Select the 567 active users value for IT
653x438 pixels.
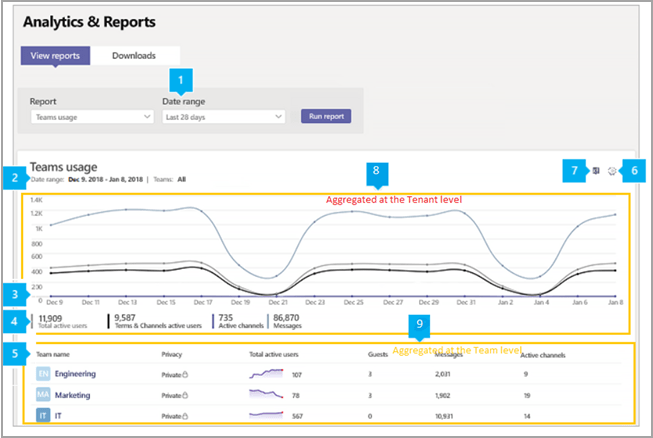tap(297, 416)
